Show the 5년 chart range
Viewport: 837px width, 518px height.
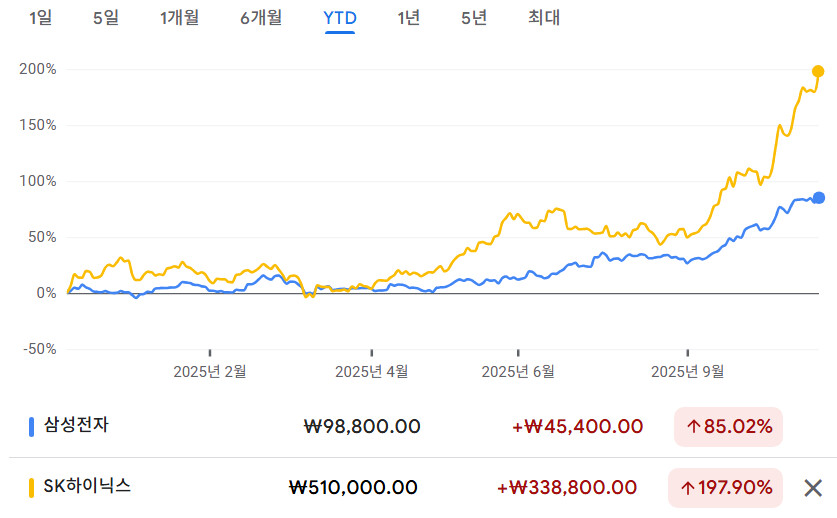[474, 18]
